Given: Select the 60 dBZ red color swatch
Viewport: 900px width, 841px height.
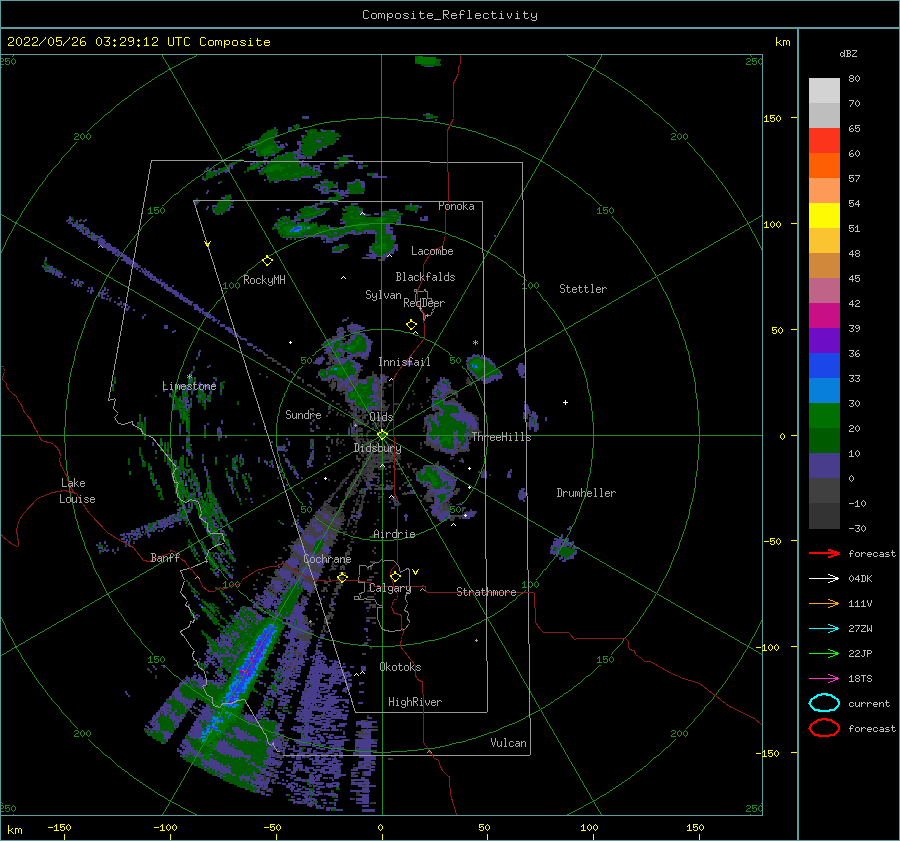Looking at the screenshot, I should 824,141.
